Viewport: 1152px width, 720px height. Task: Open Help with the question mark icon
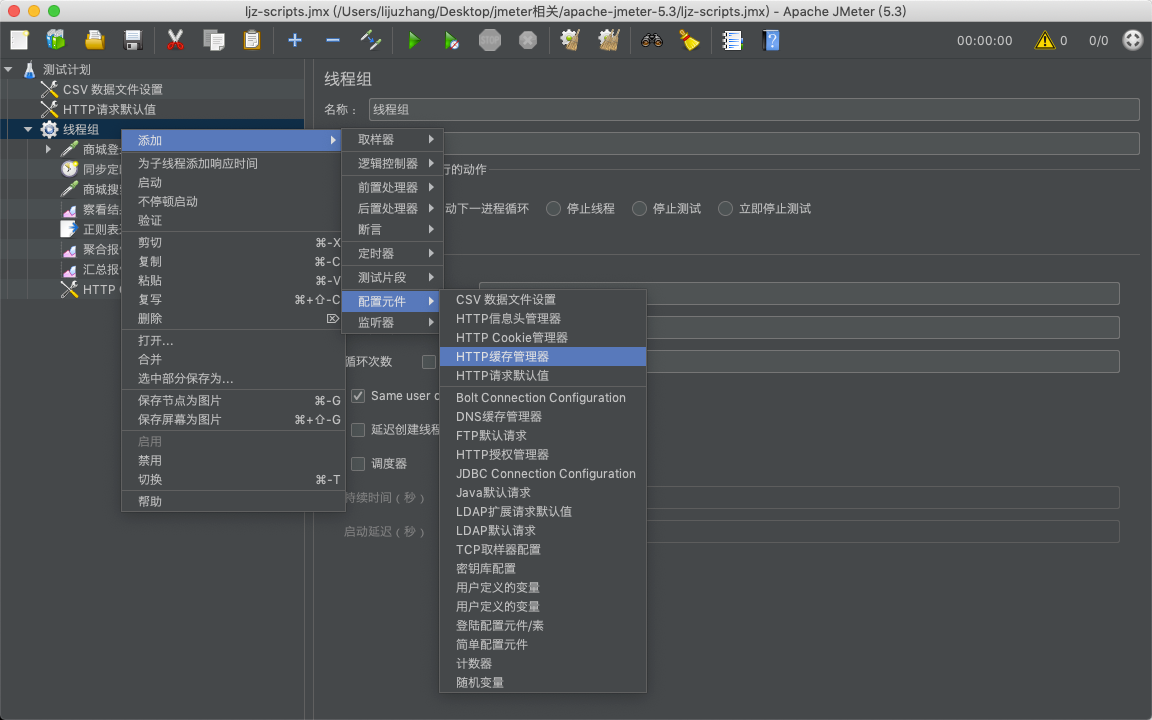(771, 40)
